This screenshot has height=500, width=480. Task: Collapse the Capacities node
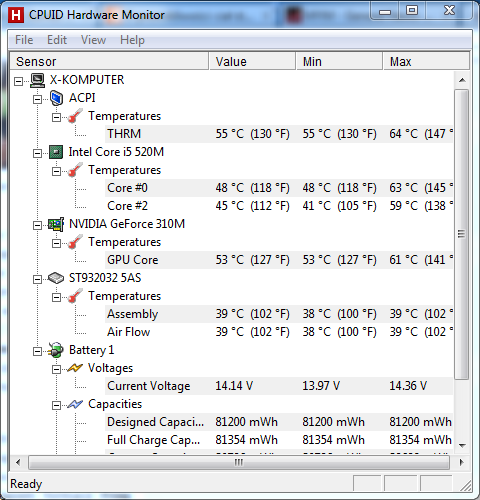(57, 405)
